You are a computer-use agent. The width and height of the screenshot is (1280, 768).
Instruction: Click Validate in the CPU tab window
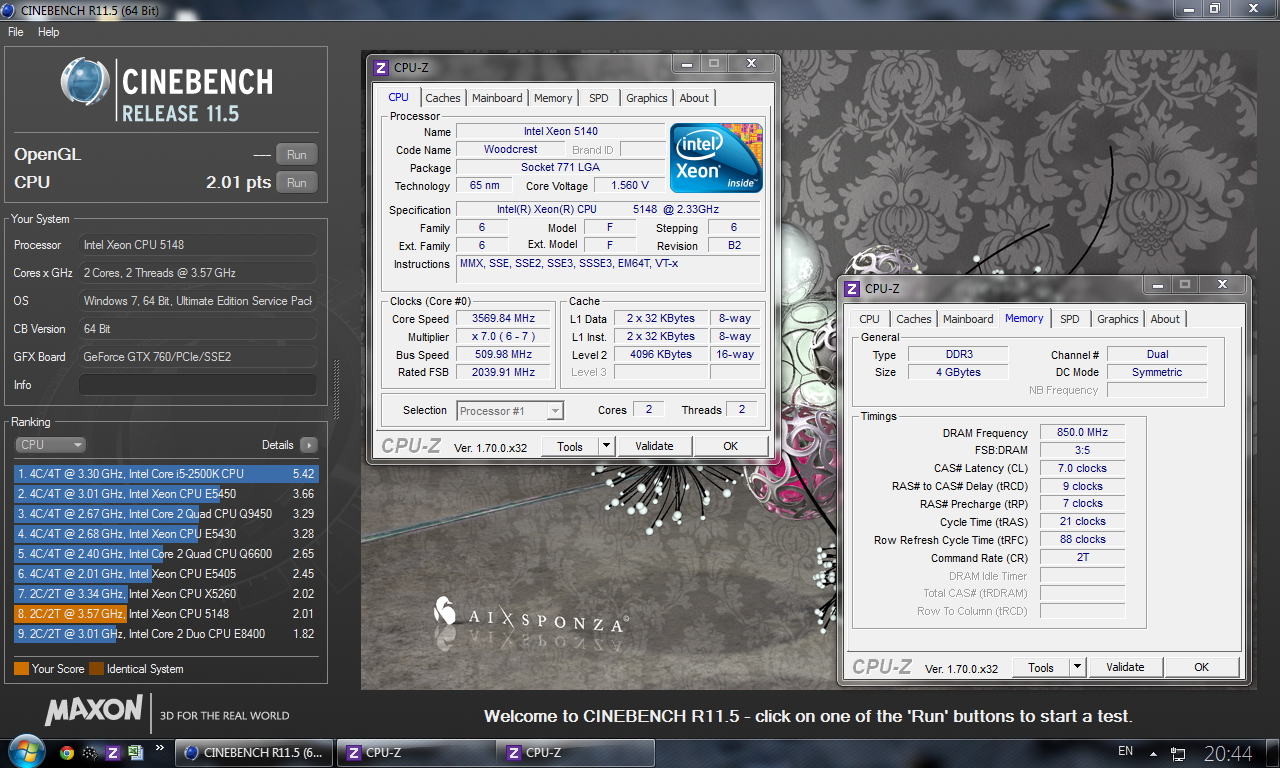(654, 446)
